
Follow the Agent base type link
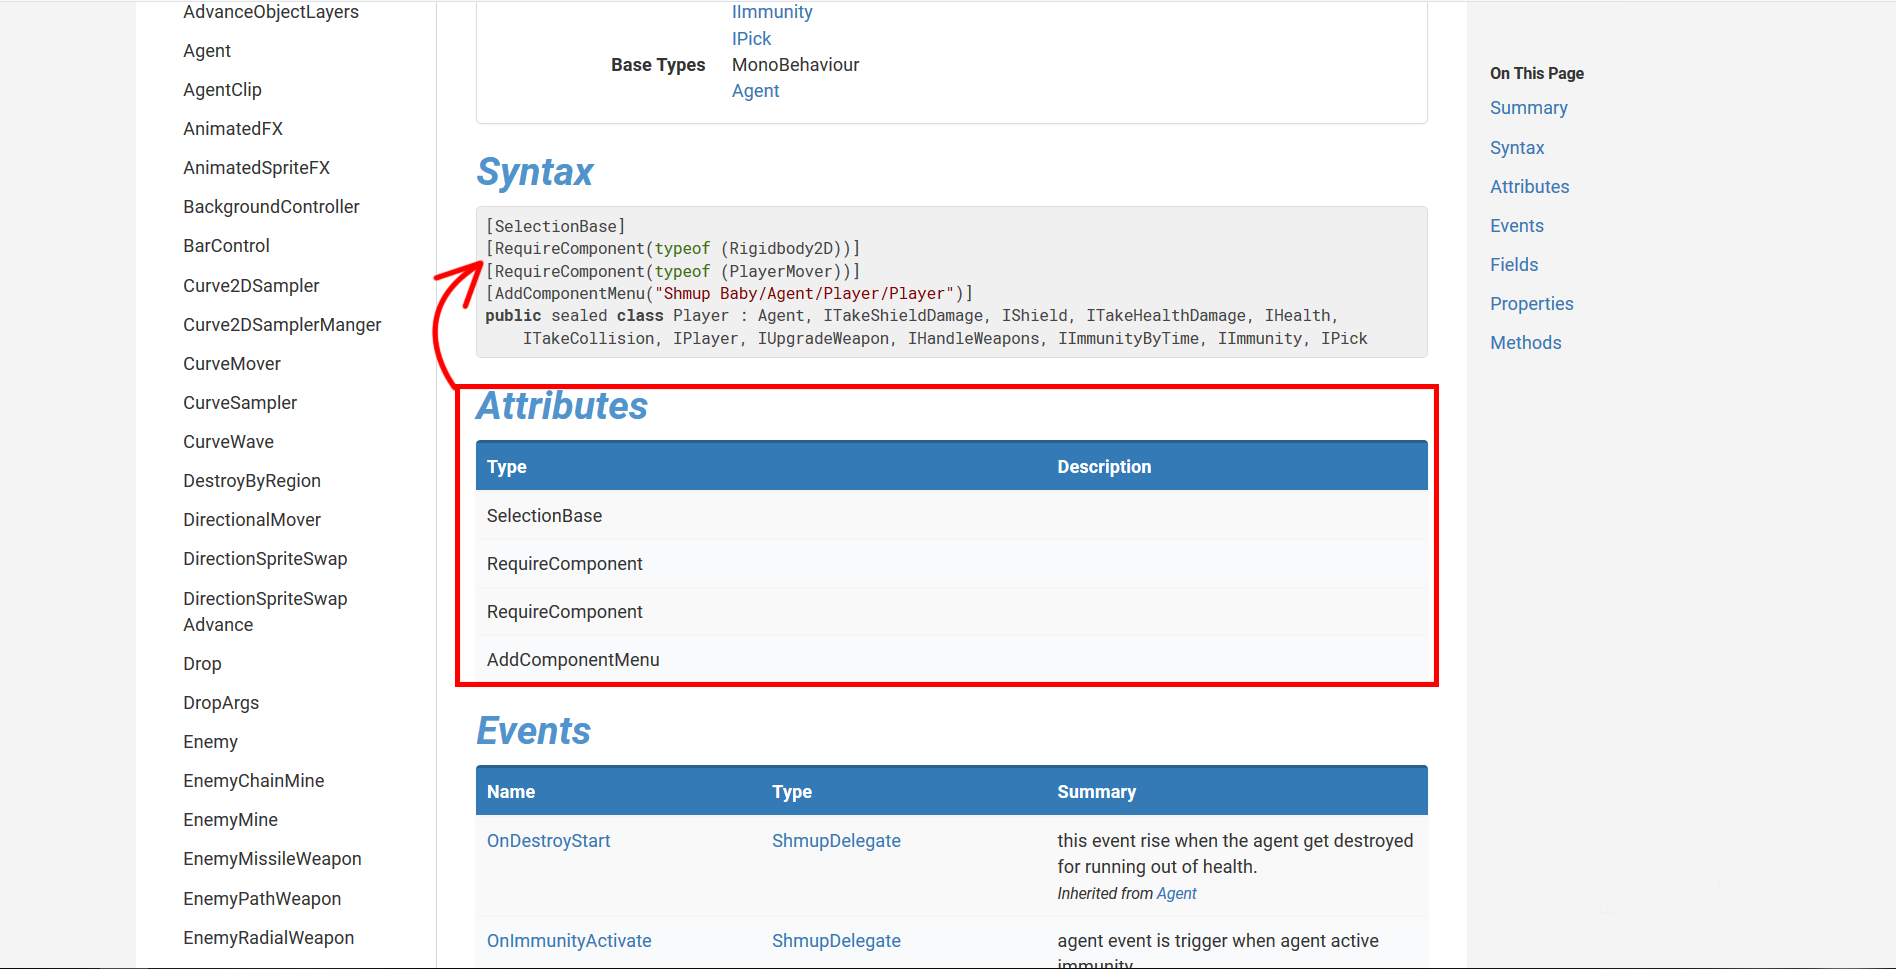point(755,90)
